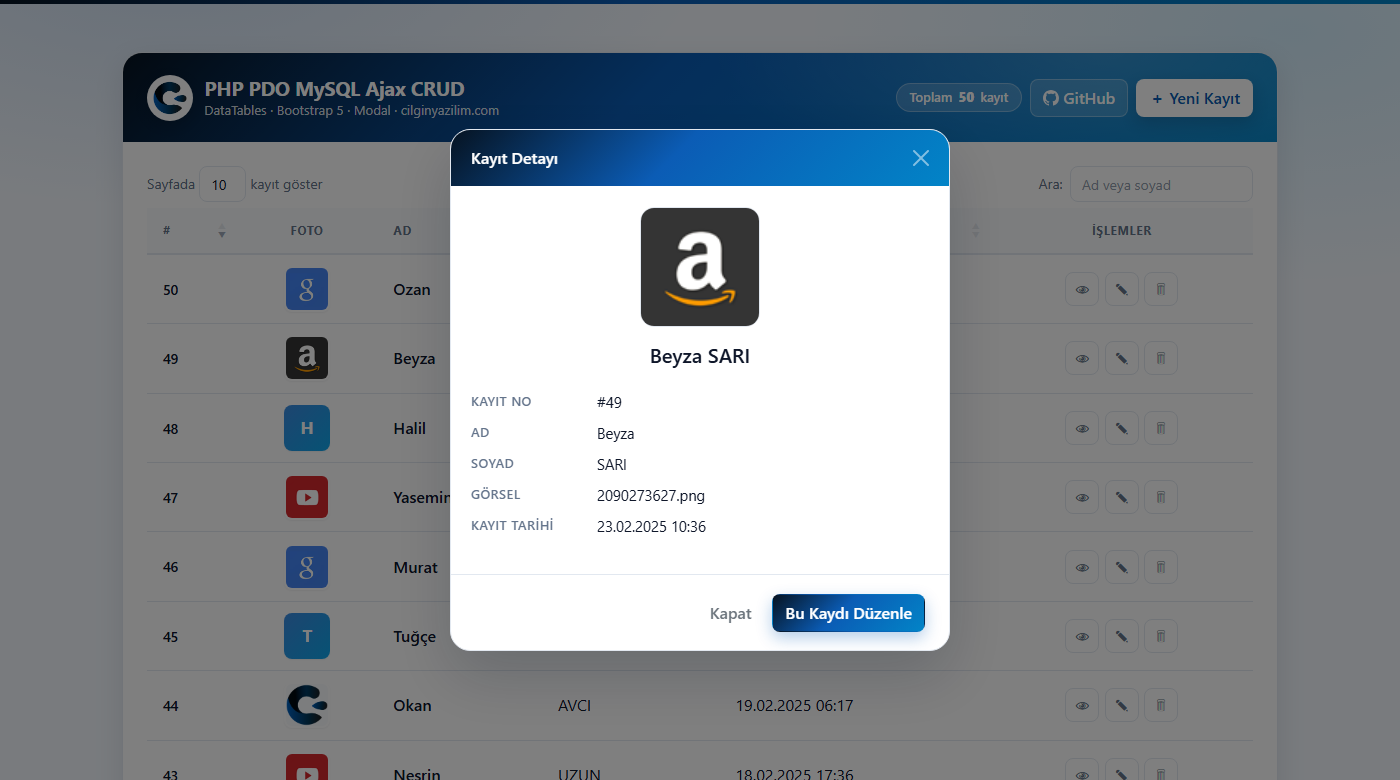Click the surname AVCI in row 44
Viewport: 1400px width, 780px height.
click(575, 706)
